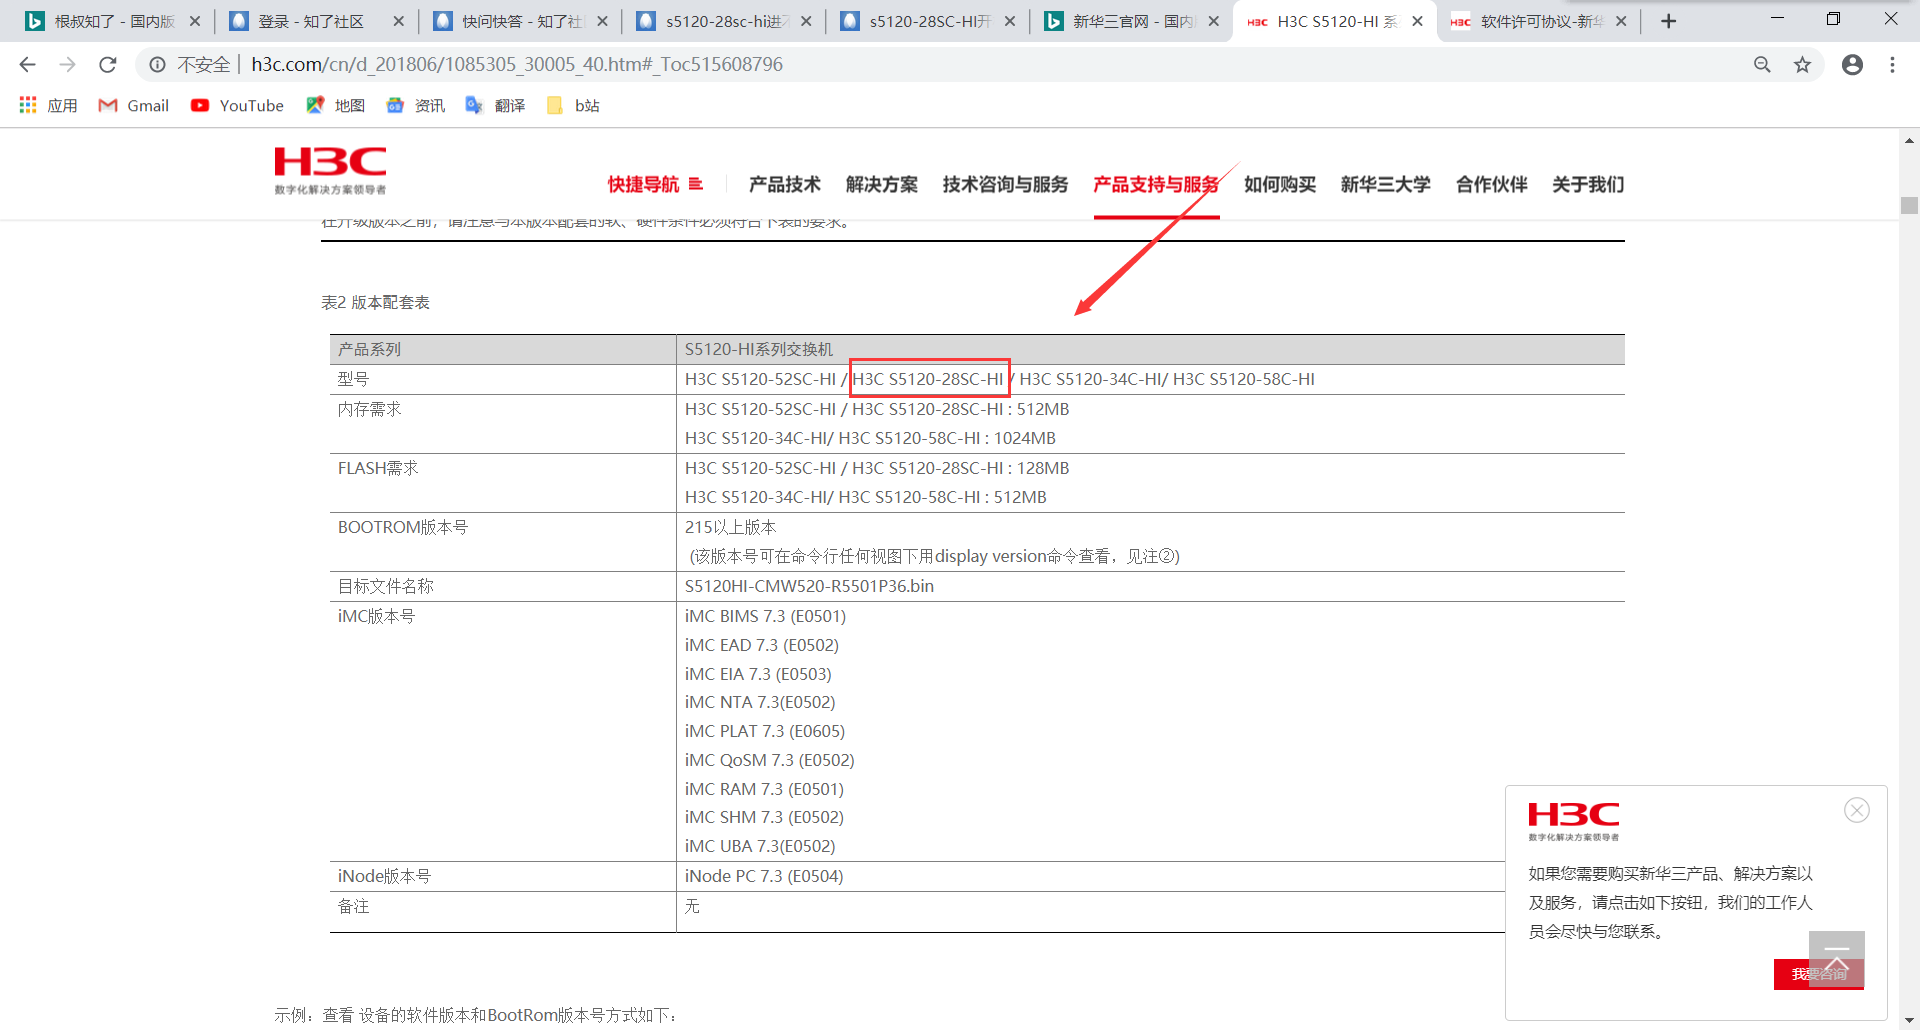Viewport: 1920px width, 1030px height.
Task: Switch to the 新华三官网 tab
Action: pyautogui.click(x=1129, y=21)
